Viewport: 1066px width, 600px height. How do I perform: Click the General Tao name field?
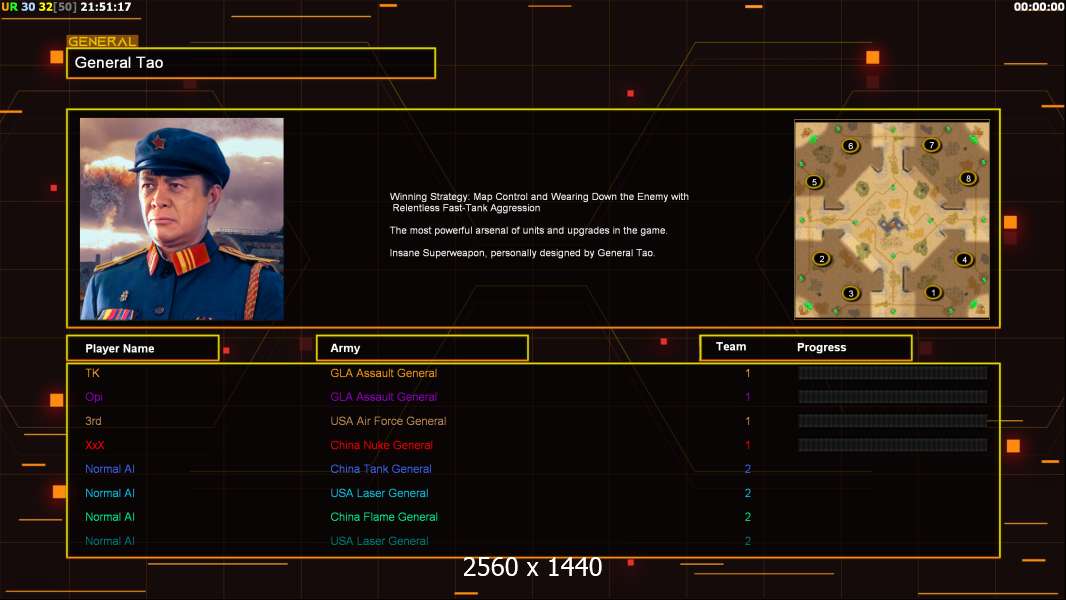(251, 63)
